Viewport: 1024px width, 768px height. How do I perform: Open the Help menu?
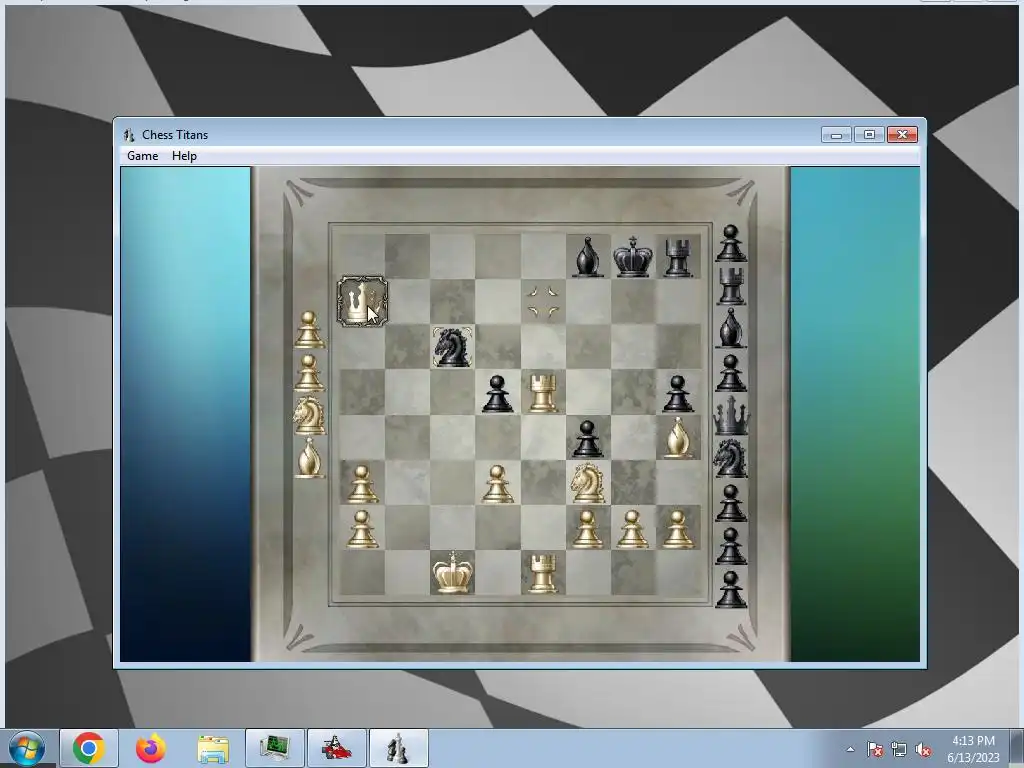pyautogui.click(x=184, y=155)
